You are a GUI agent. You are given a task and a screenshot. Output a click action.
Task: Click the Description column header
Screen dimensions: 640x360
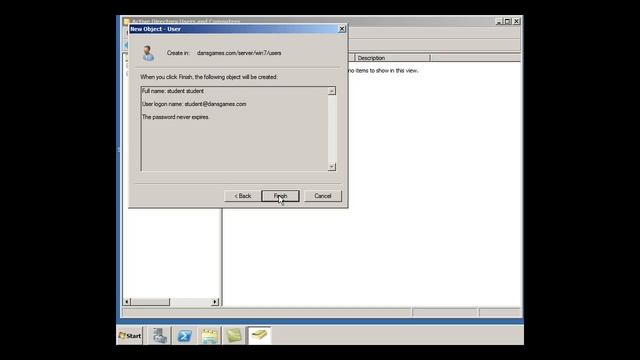(392, 58)
